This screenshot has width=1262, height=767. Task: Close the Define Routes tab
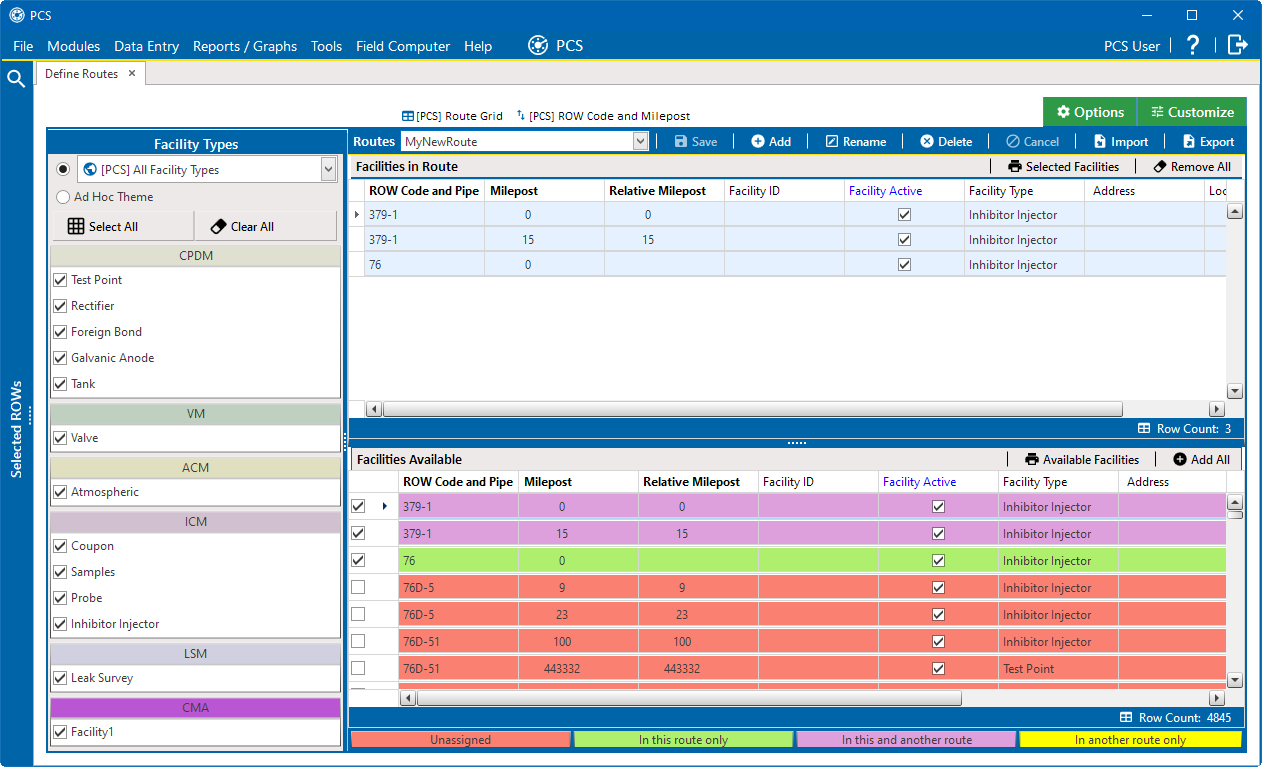point(132,73)
